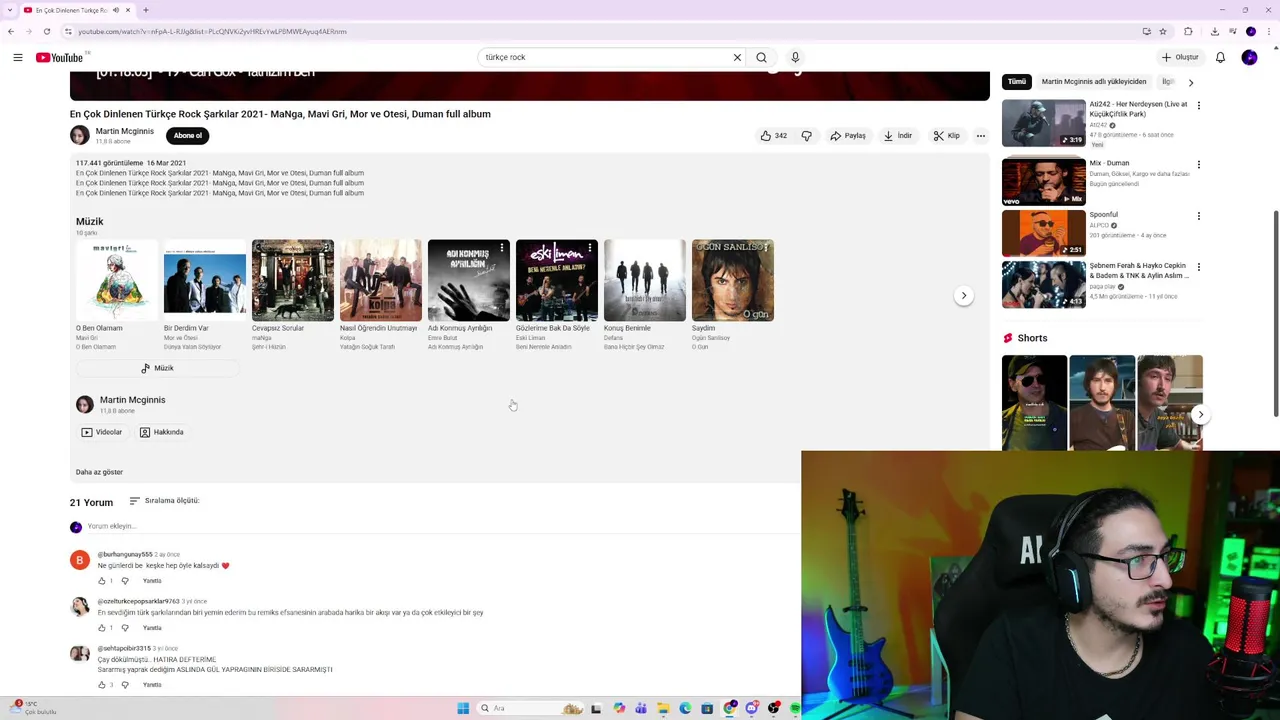This screenshot has width=1280, height=720.
Task: Open the YouTube account avatar menu
Action: 1249,57
